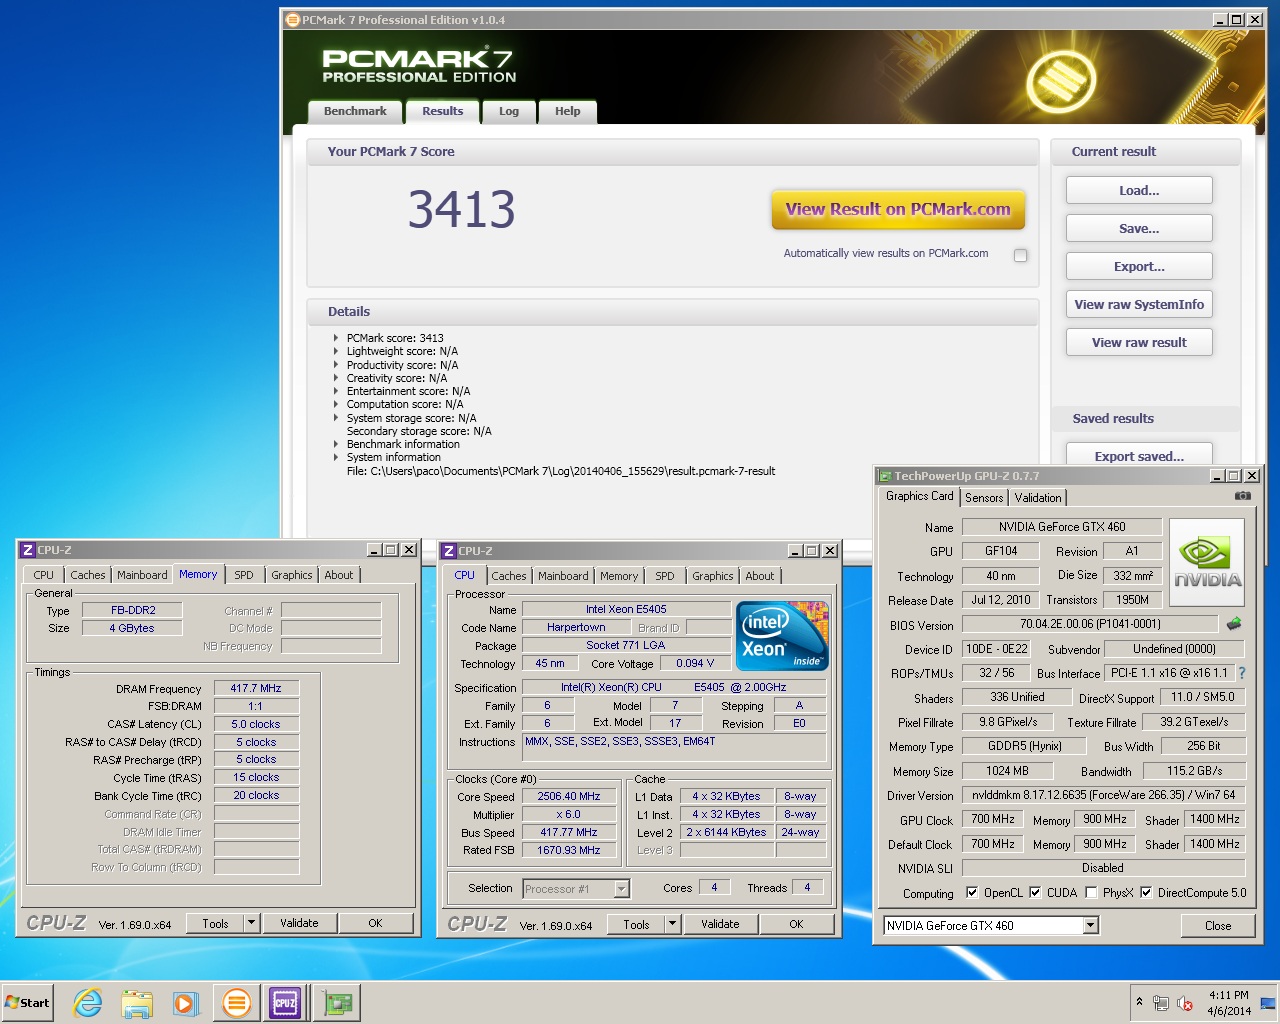The height and width of the screenshot is (1024, 1280).
Task: Expand Productivity score detail row
Action: (336, 365)
